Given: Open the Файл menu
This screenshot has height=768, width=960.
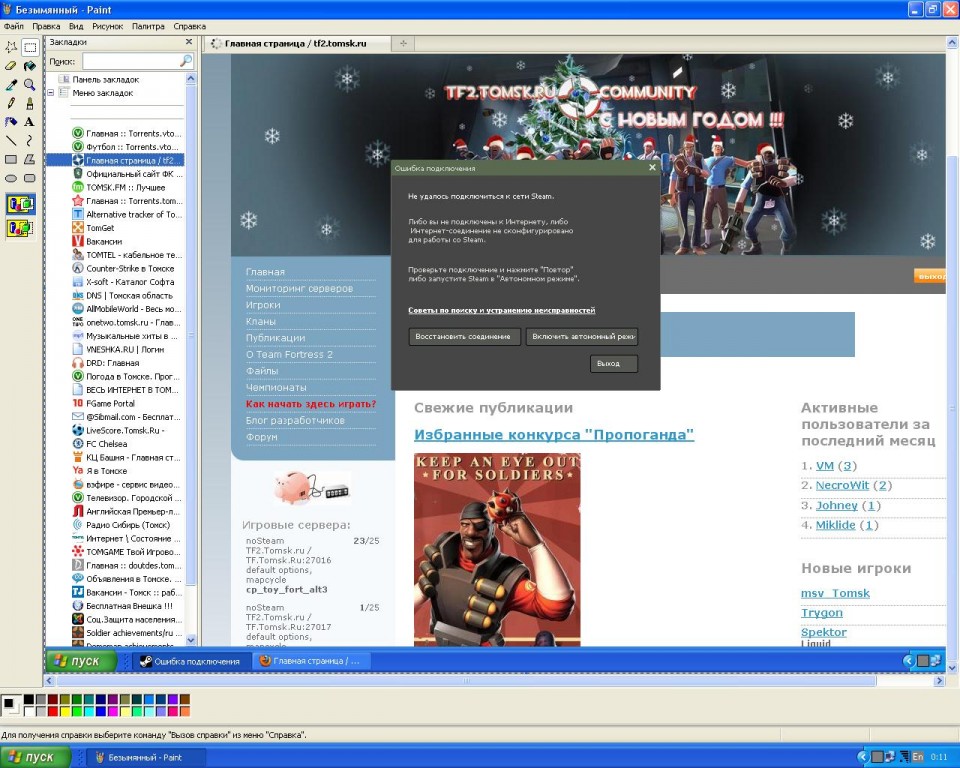Looking at the screenshot, I should point(13,26).
